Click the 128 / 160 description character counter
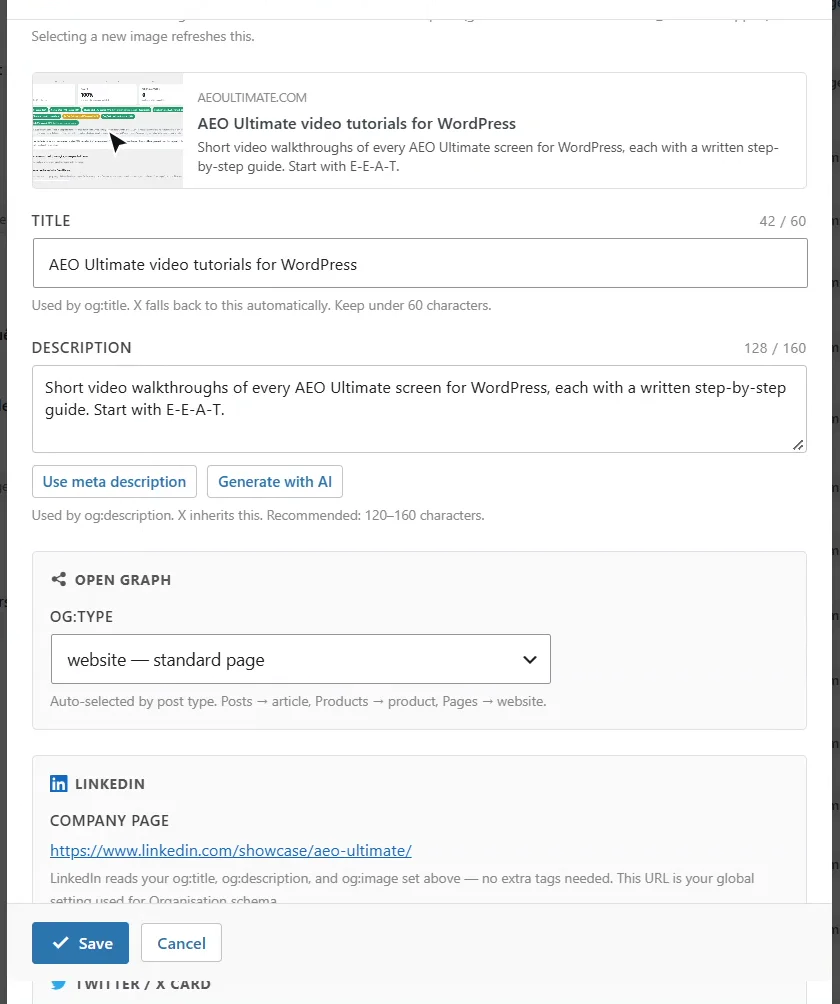 [775, 348]
